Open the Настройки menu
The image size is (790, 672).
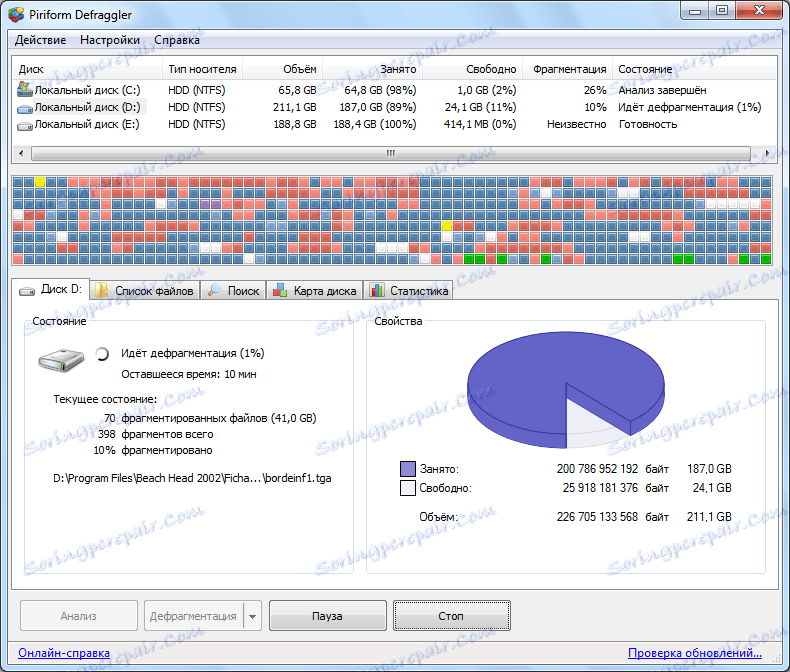110,40
